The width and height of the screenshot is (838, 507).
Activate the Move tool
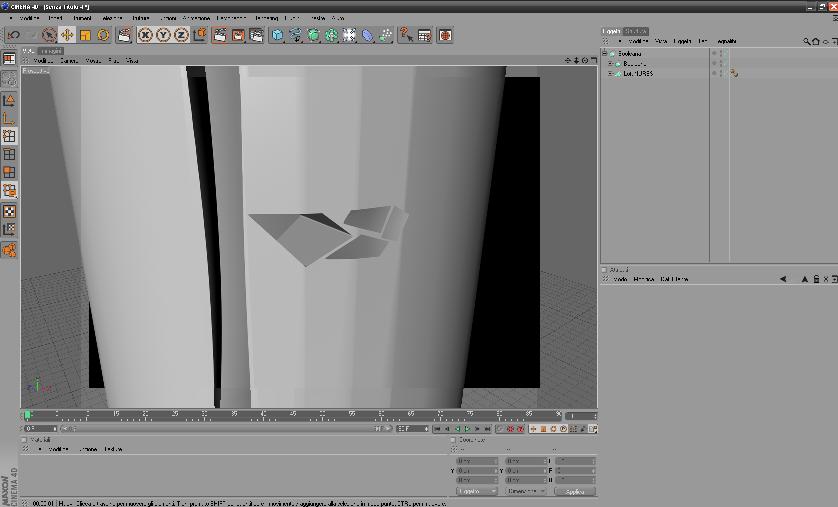[67, 35]
